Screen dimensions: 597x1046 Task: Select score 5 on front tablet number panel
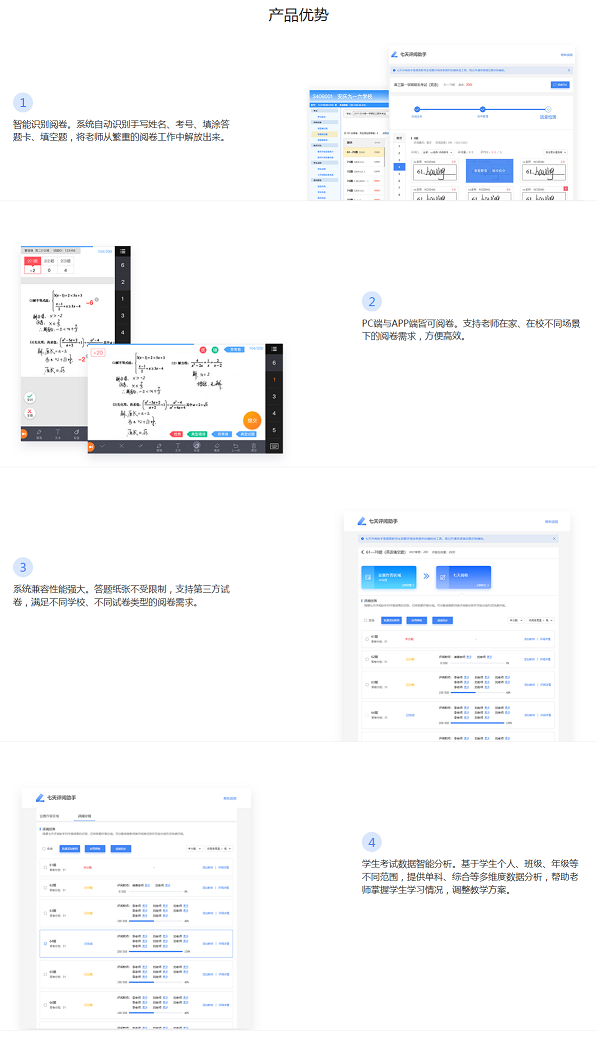pyautogui.click(x=274, y=430)
